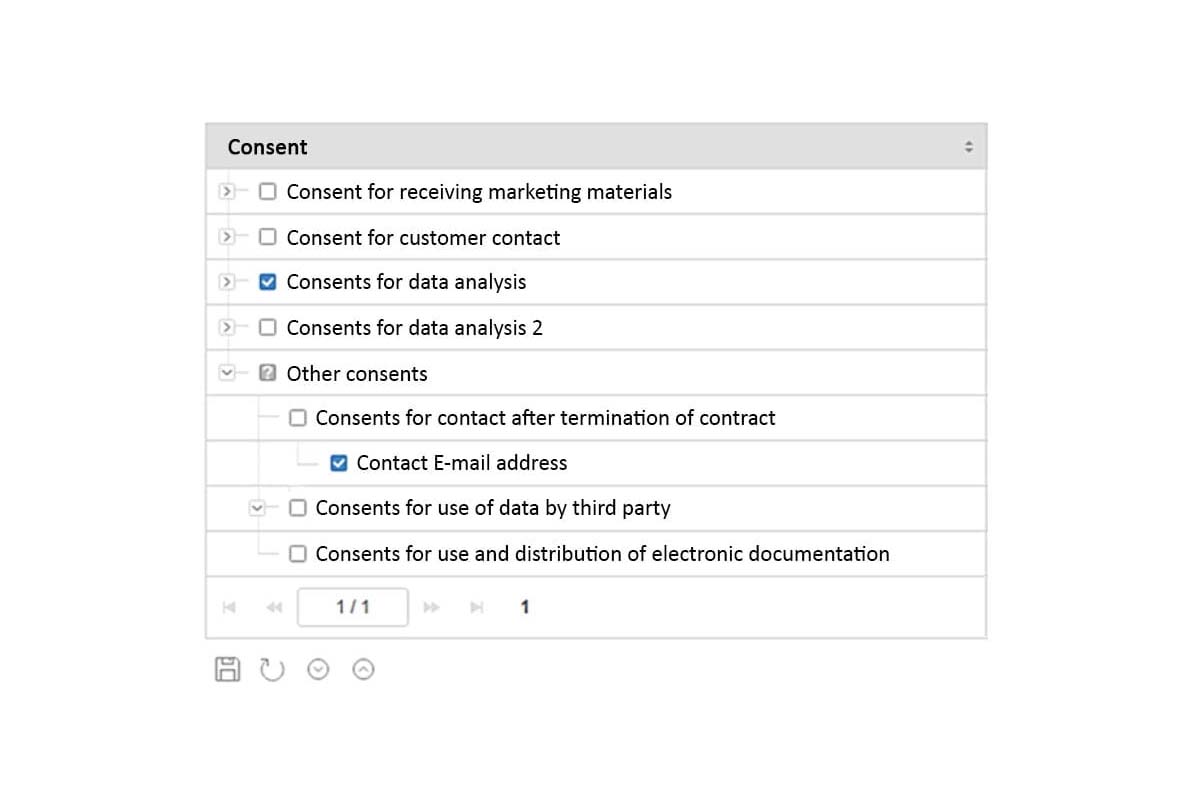Collapse the Other consents node
This screenshot has width=1194, height=802.
(226, 373)
